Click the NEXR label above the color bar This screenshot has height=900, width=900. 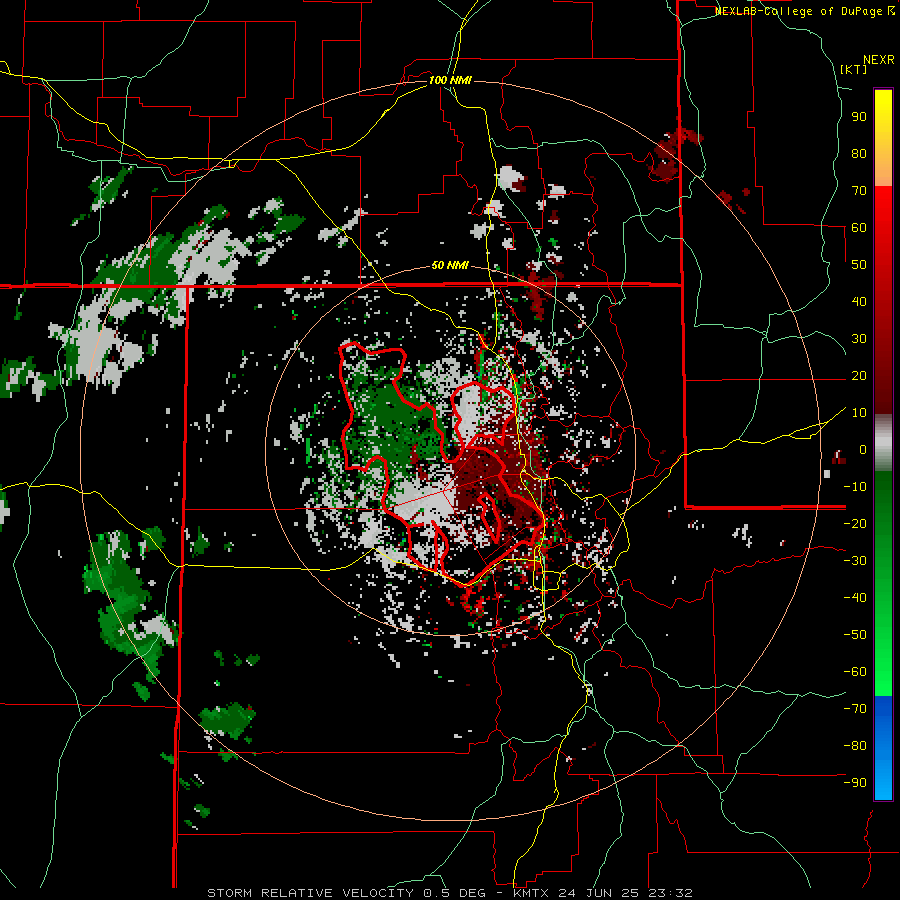879,60
